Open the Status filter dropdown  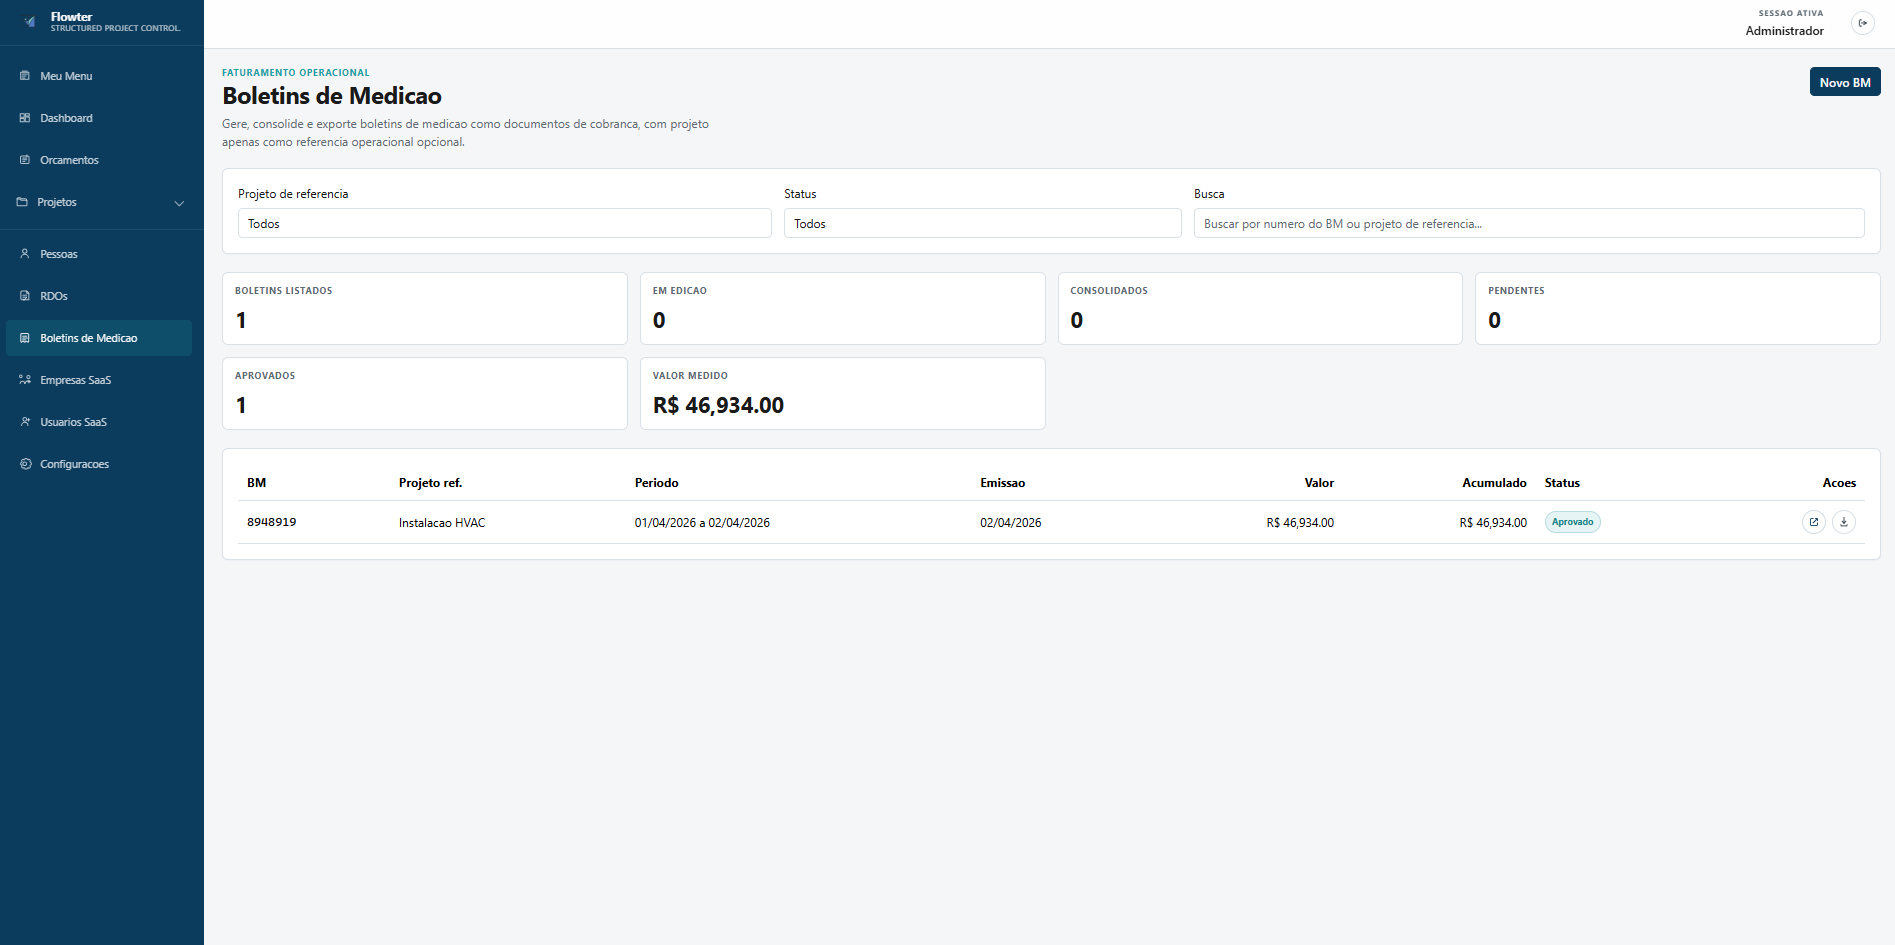pos(981,223)
